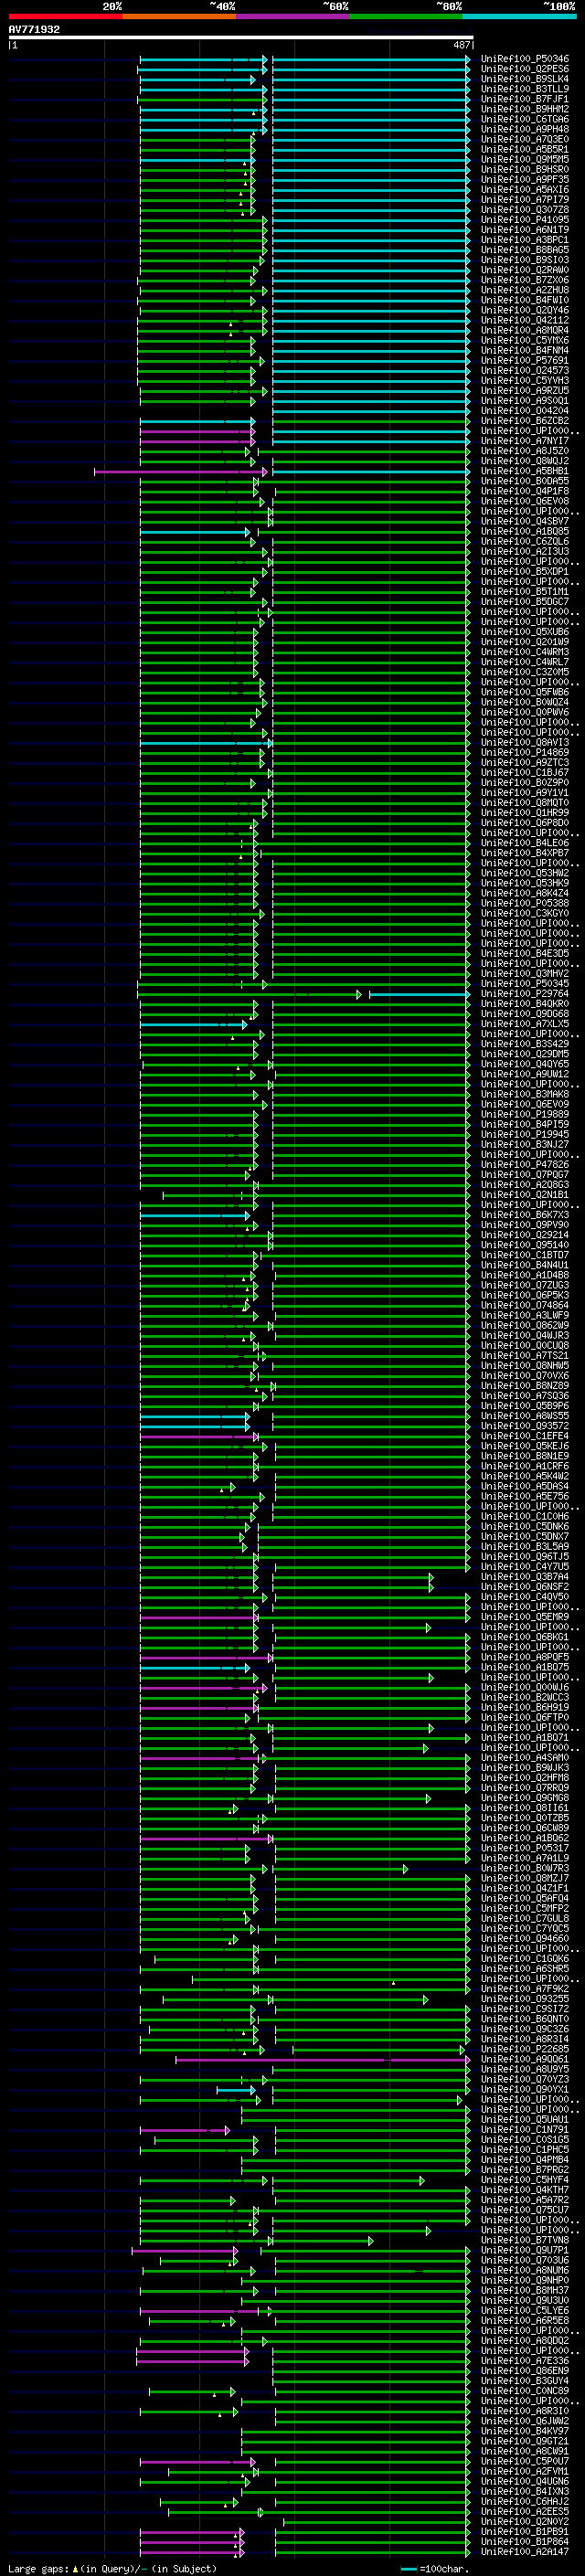The height and width of the screenshot is (2576, 585).
Task: Select hit label UniRef100_A7E336
Action: [x=525, y=2360]
